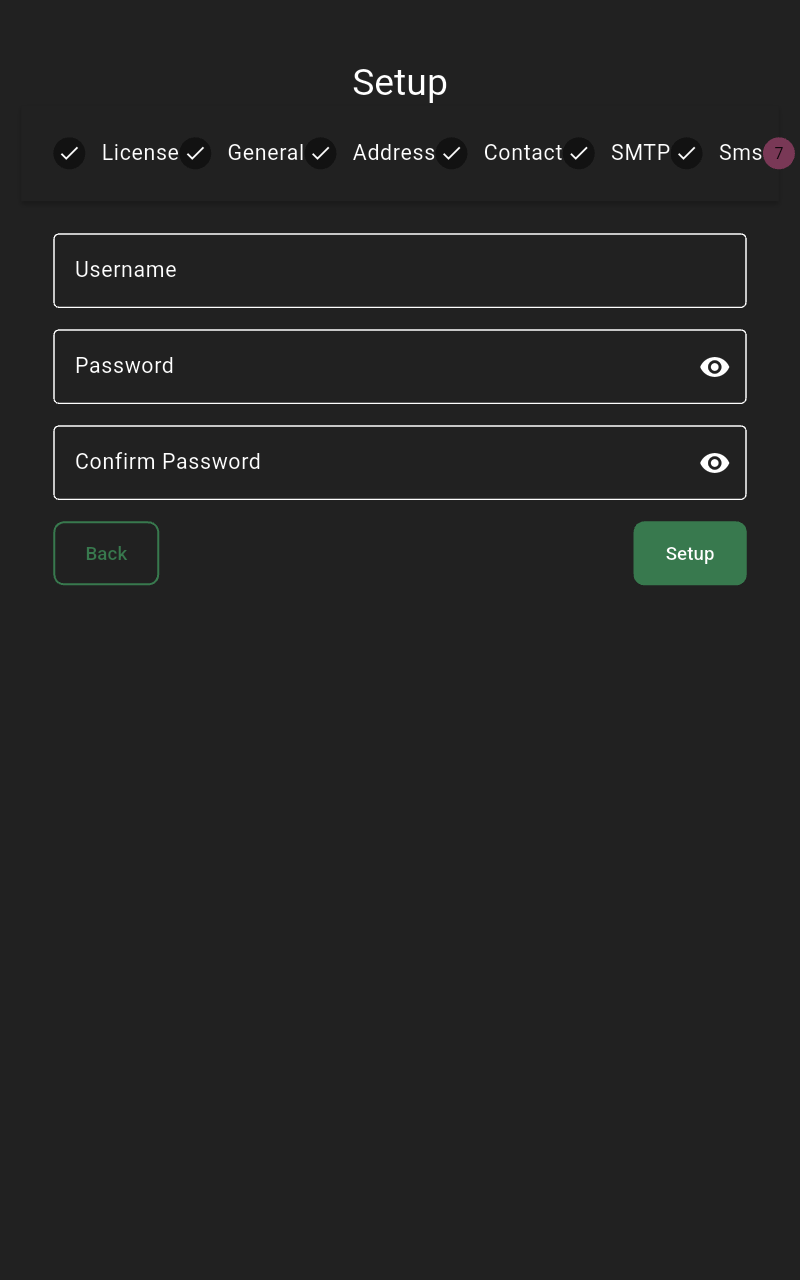Select the step 7 badge
This screenshot has width=800, height=1280.
tap(779, 153)
